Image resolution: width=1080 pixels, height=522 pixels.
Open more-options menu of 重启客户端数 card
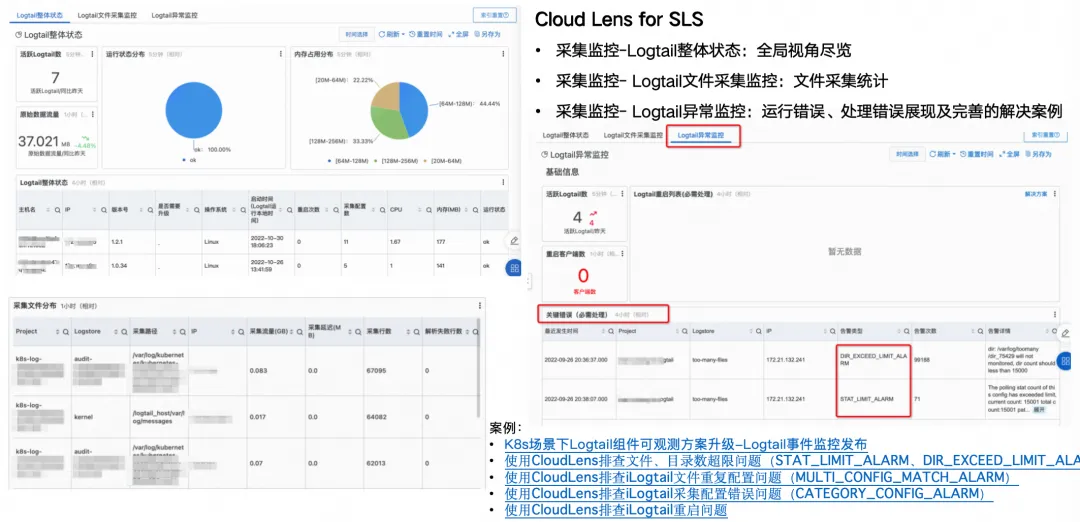(x=623, y=254)
